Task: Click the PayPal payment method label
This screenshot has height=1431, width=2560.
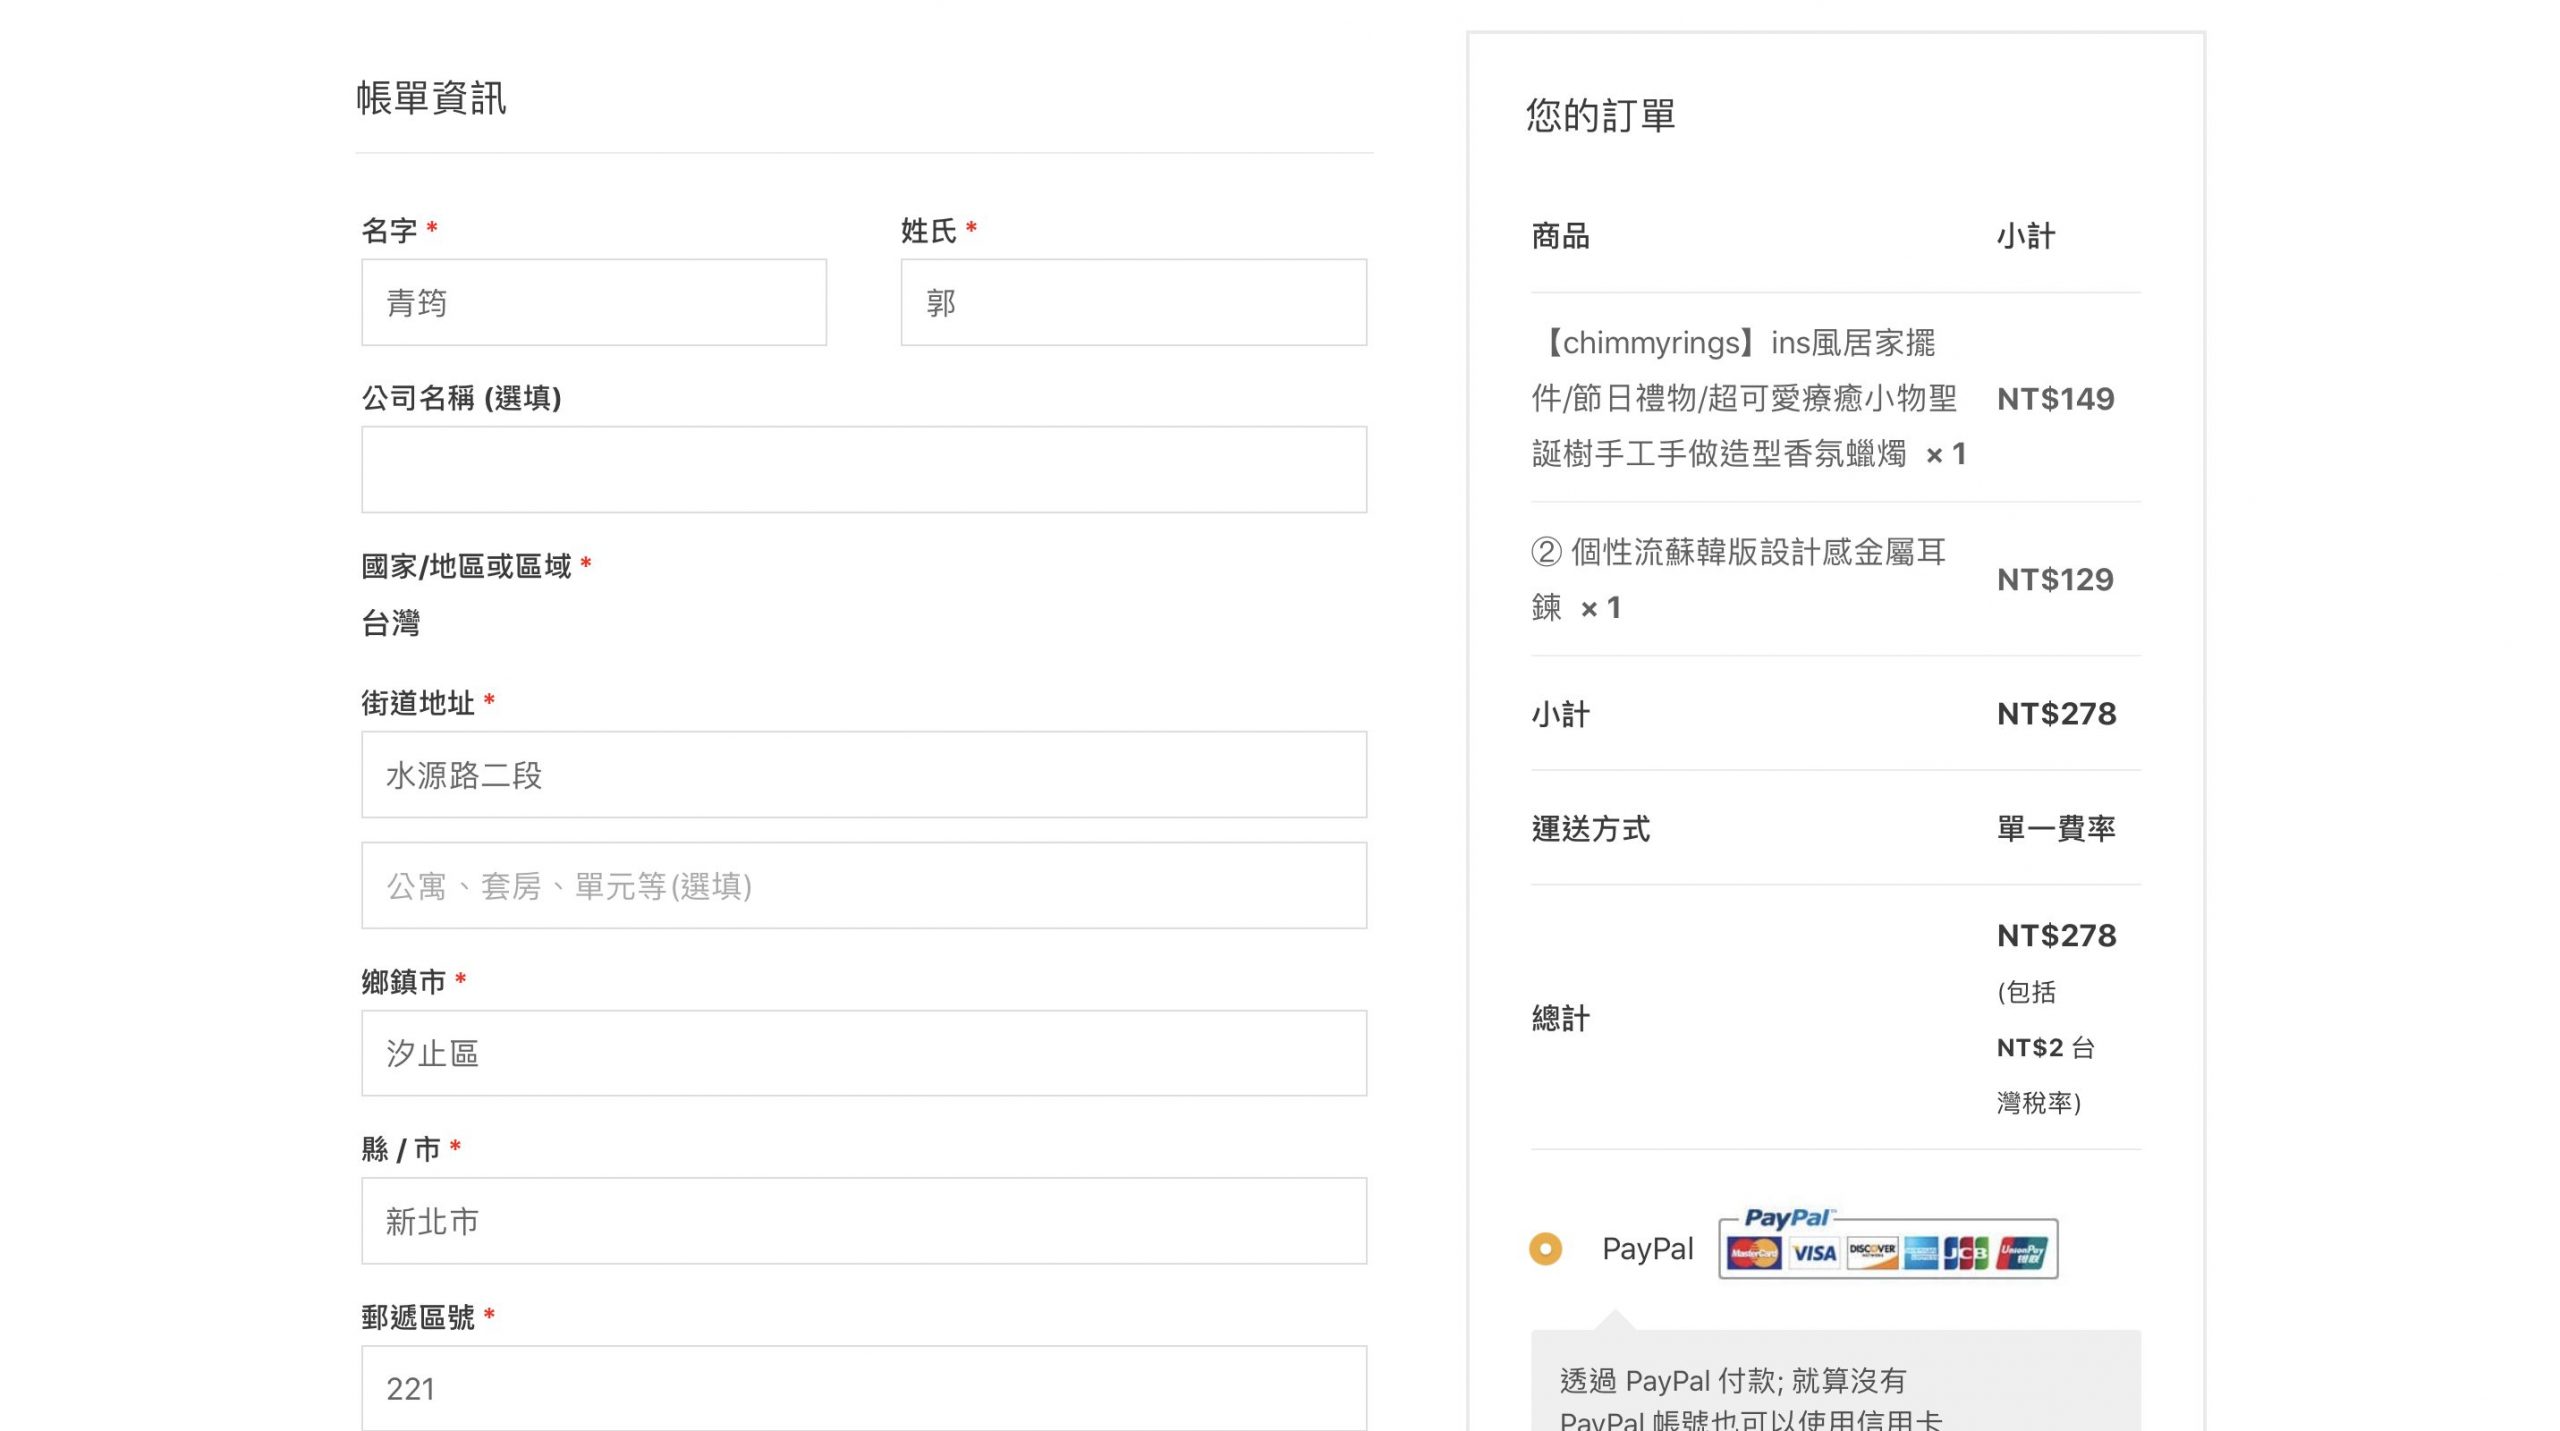Action: (x=1647, y=1248)
